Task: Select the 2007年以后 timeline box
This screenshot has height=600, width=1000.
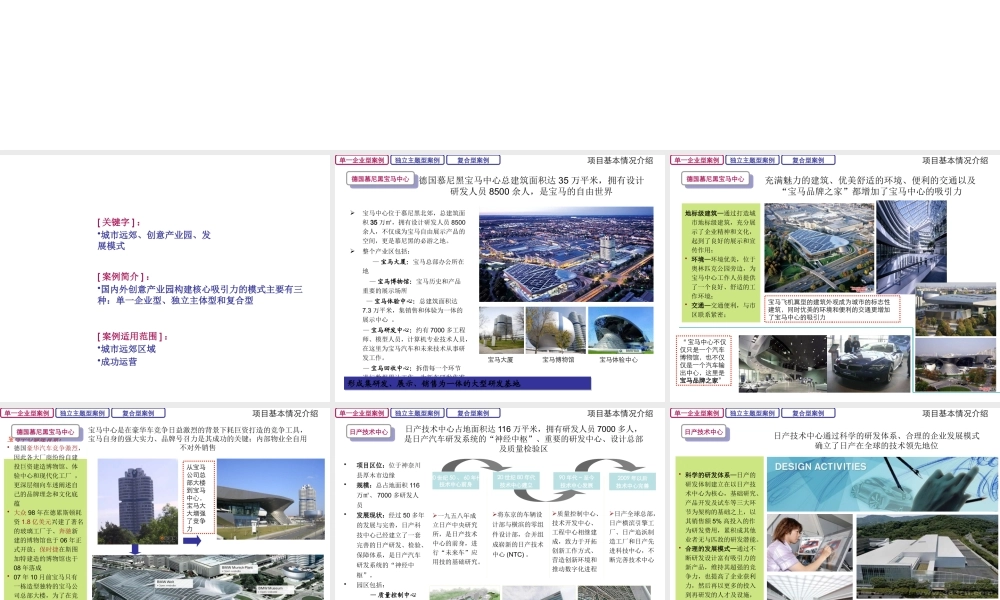Action: [632, 481]
